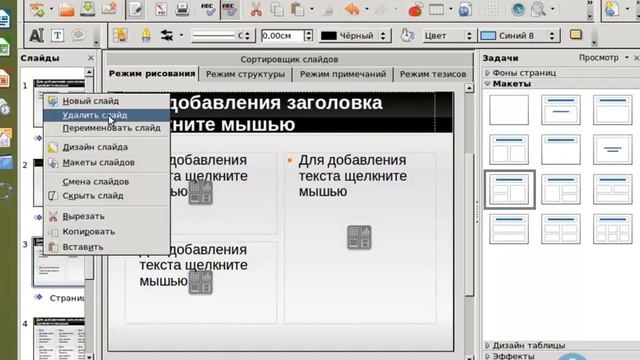
Task: Choose Скрыть слайд in context menu
Action: tap(107, 196)
